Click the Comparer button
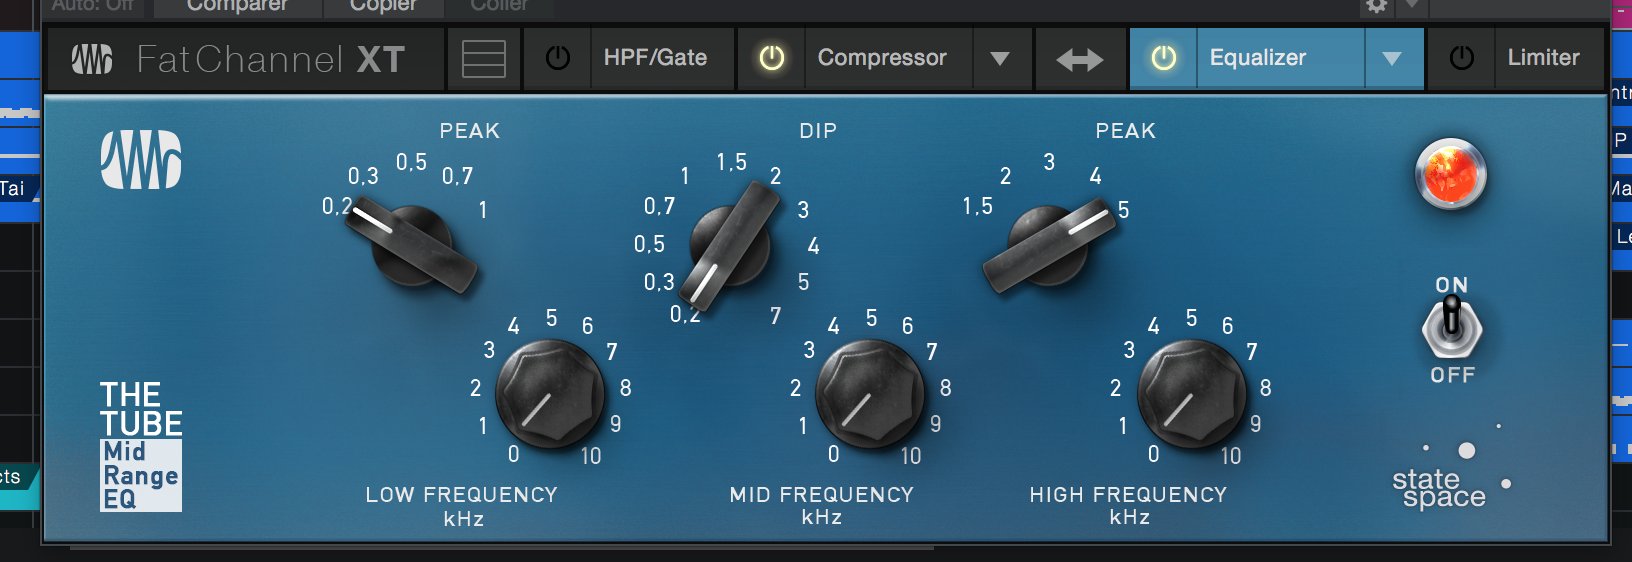1632x562 pixels. click(237, 6)
